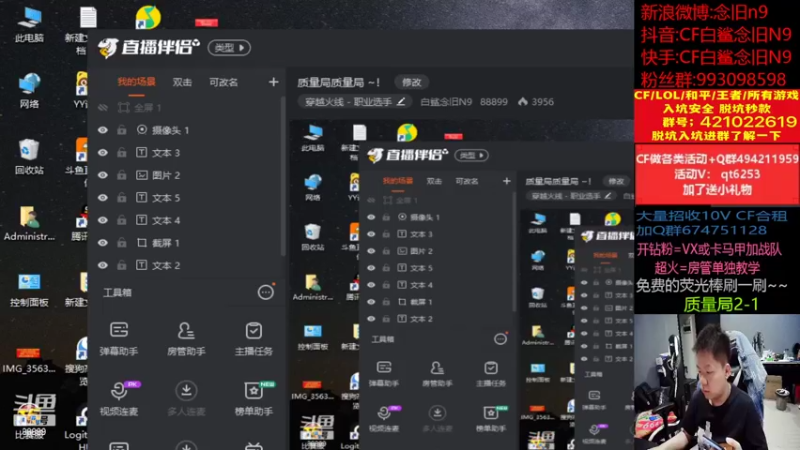Image resolution: width=800 pixels, height=450 pixels.
Task: Select the 控制面板 desktop icon
Action: (x=29, y=289)
